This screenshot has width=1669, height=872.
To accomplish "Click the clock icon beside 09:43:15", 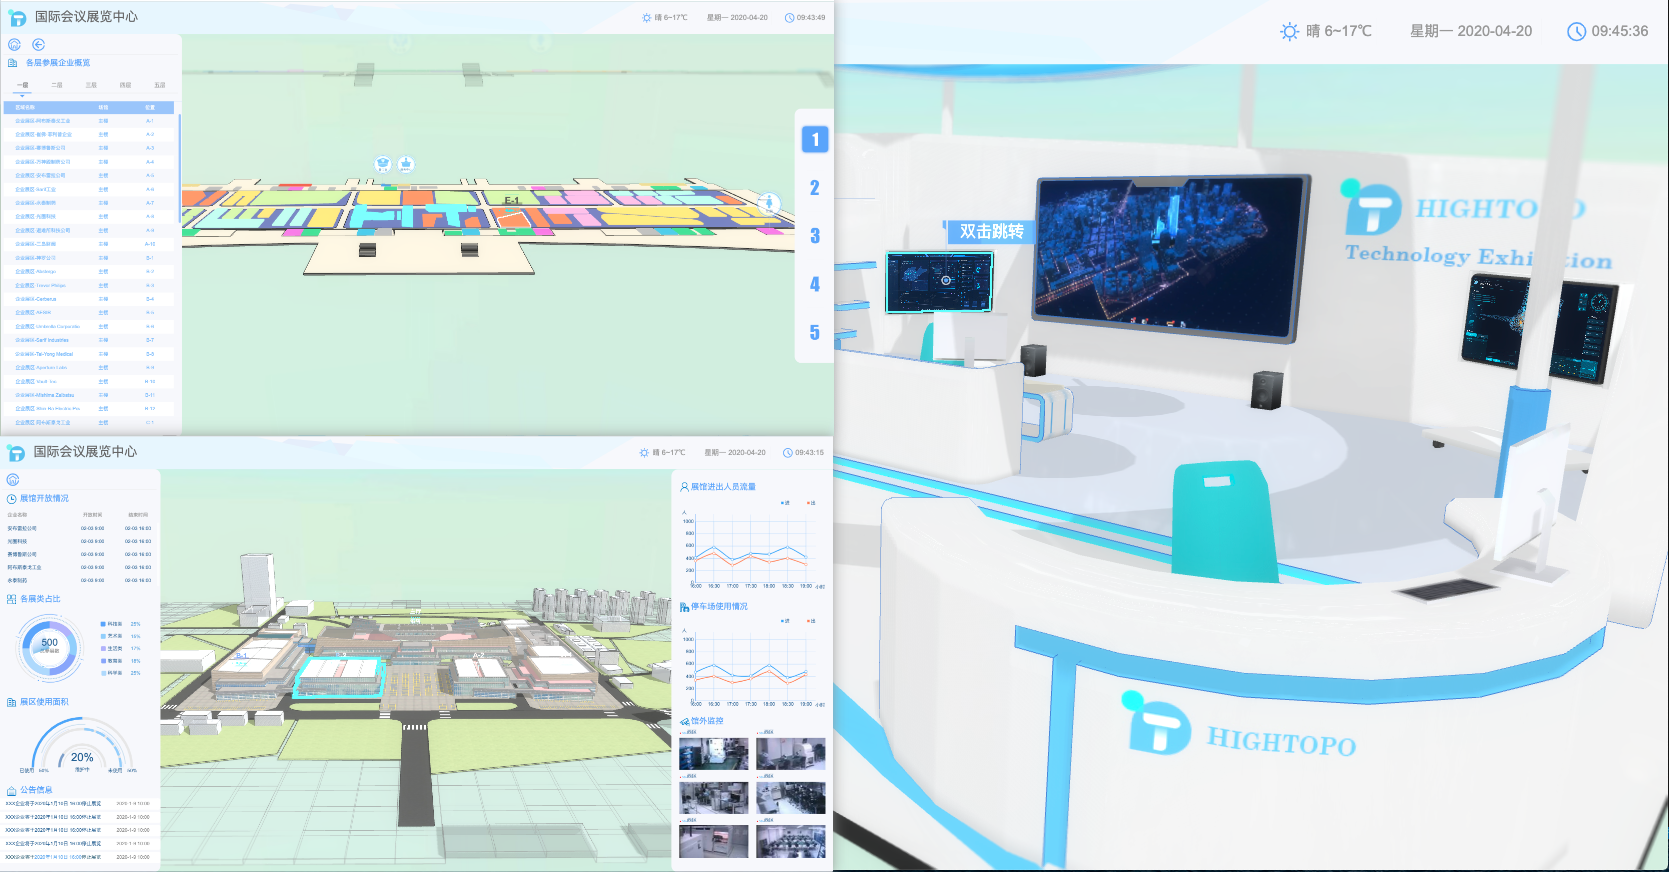I will pos(787,453).
